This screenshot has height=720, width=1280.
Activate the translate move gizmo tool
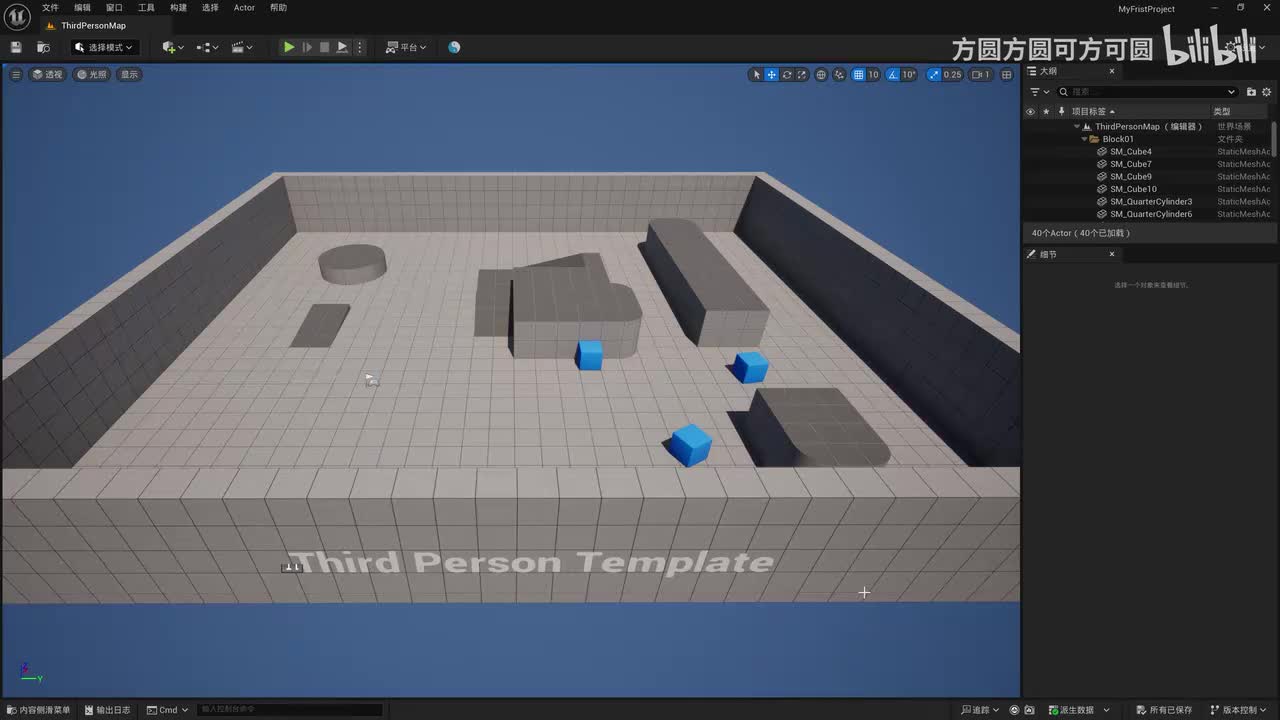(772, 74)
